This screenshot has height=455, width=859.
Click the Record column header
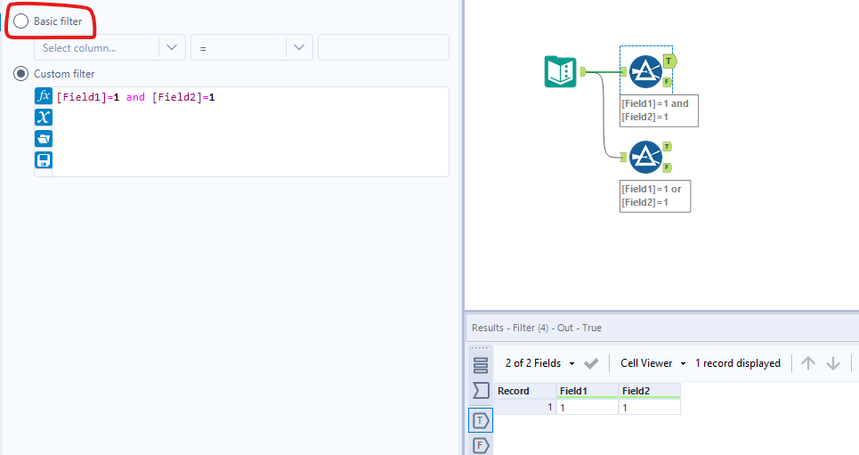click(x=525, y=391)
